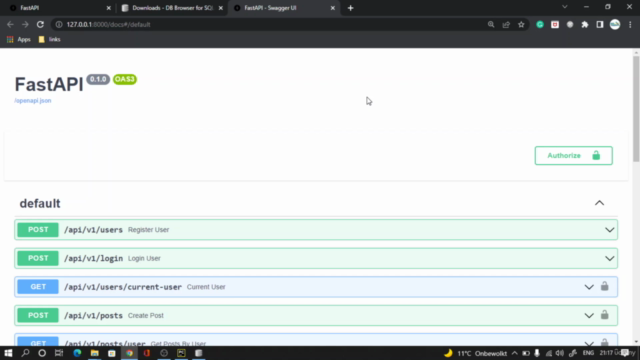Click the lock on Create Post endpoint
The height and width of the screenshot is (360, 640).
coord(604,315)
